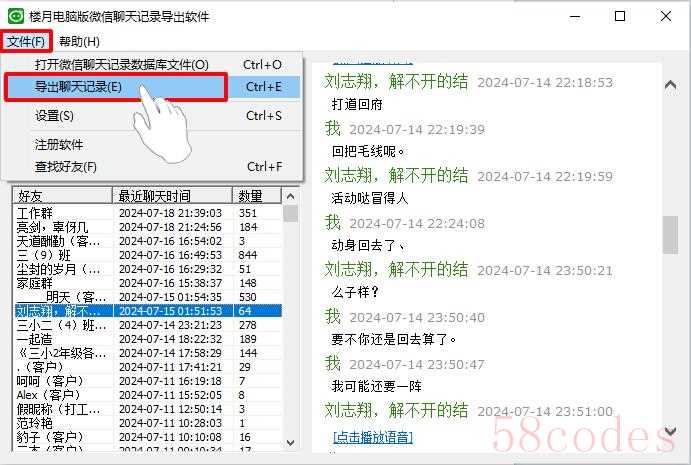Click the friend list scrollbar thumb

point(290,214)
